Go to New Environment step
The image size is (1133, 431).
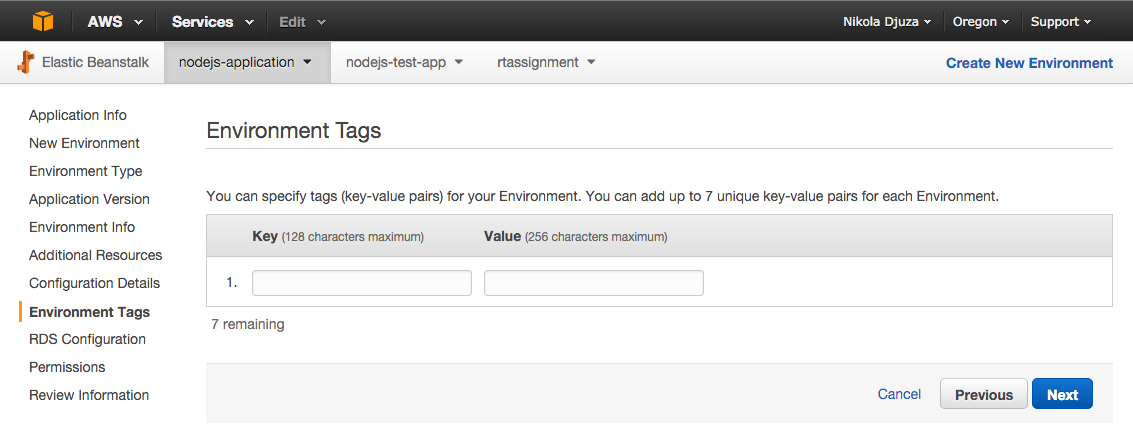pos(84,143)
